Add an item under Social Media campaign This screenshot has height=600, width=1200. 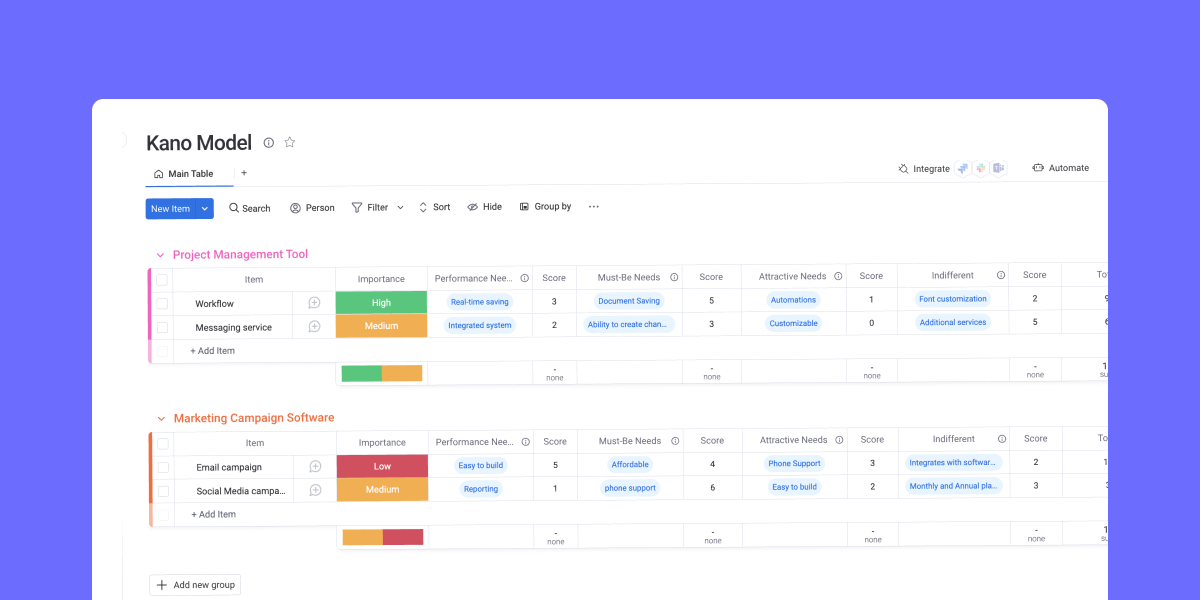(x=212, y=513)
